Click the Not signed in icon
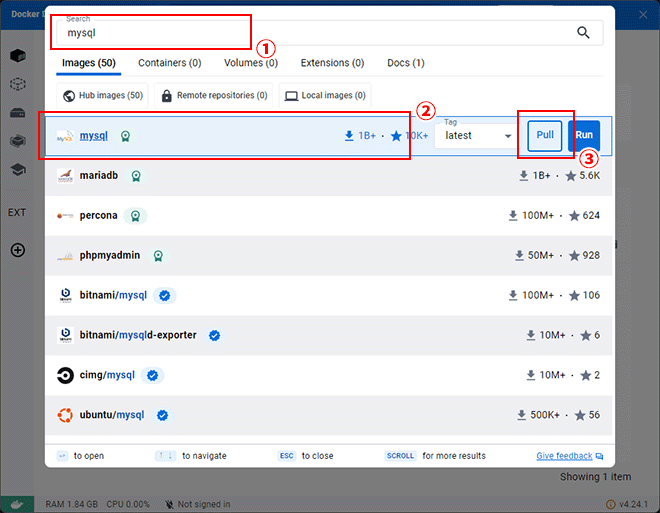 [169, 504]
